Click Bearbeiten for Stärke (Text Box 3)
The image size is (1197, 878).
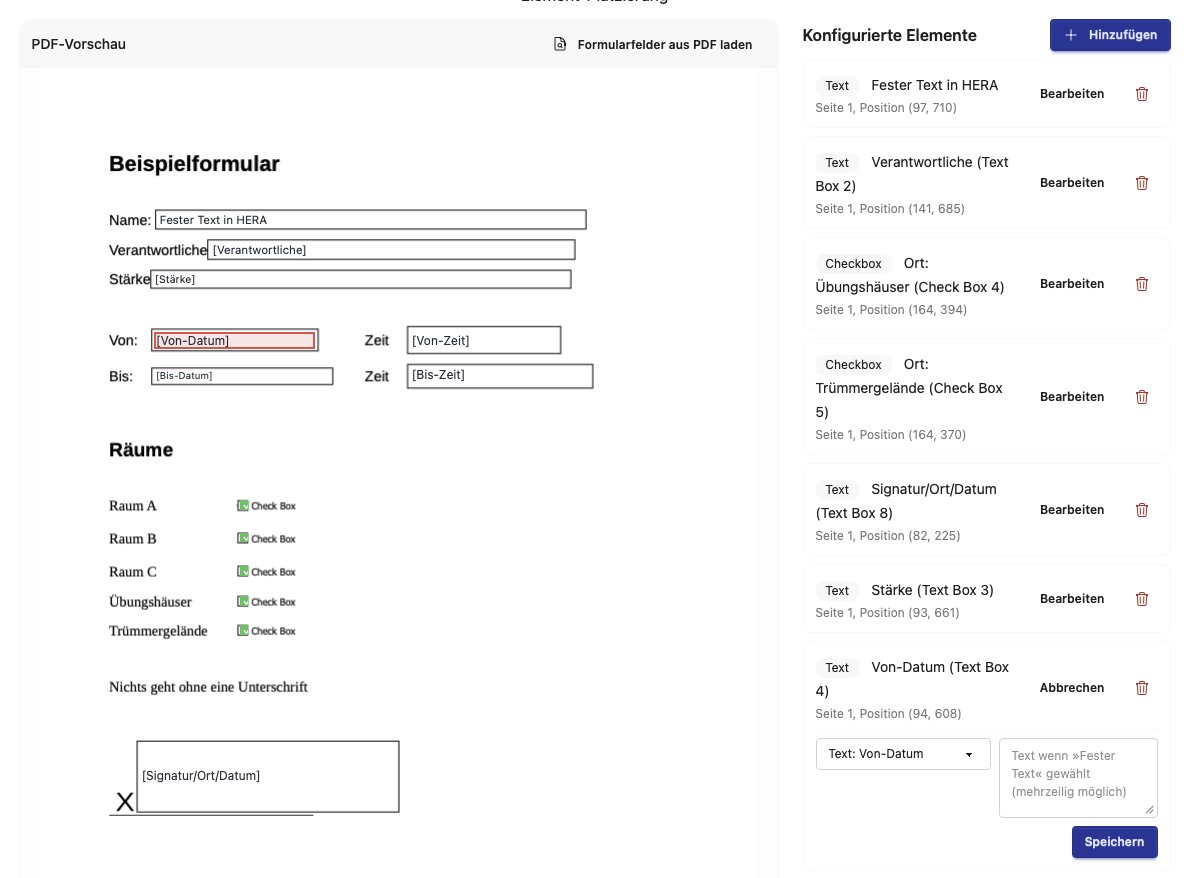click(1072, 599)
